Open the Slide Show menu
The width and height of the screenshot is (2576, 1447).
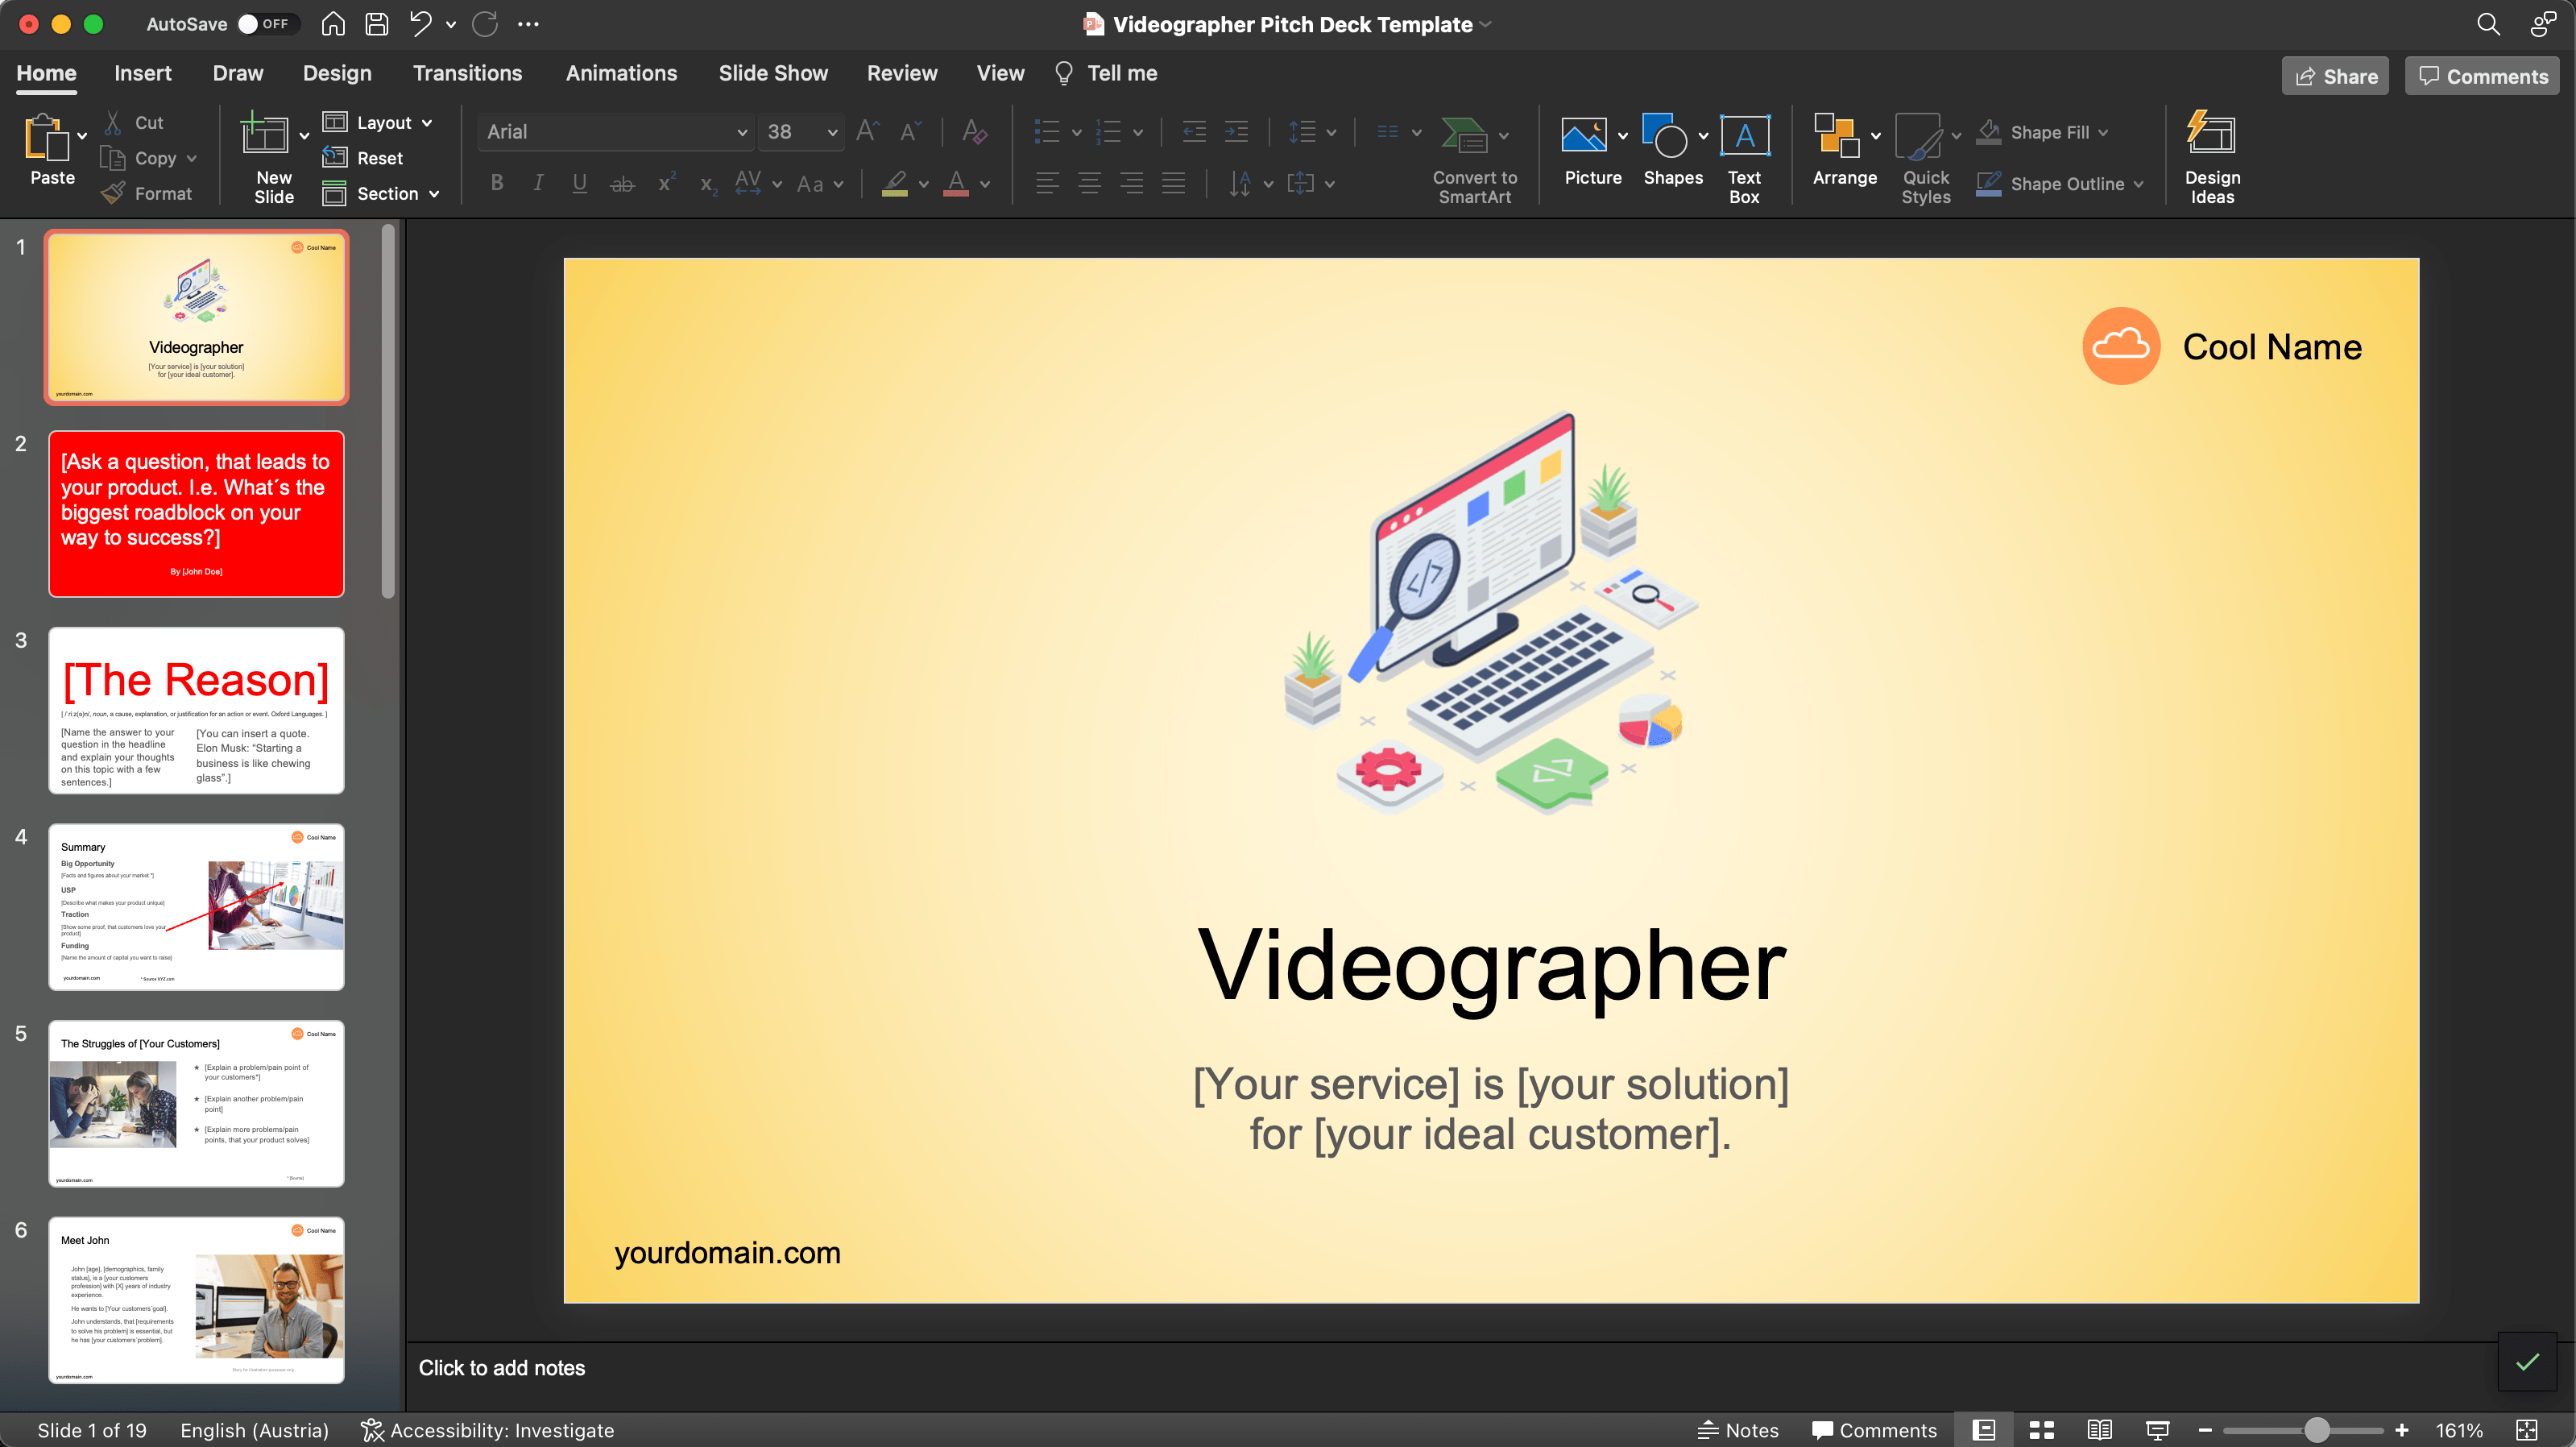pos(773,72)
